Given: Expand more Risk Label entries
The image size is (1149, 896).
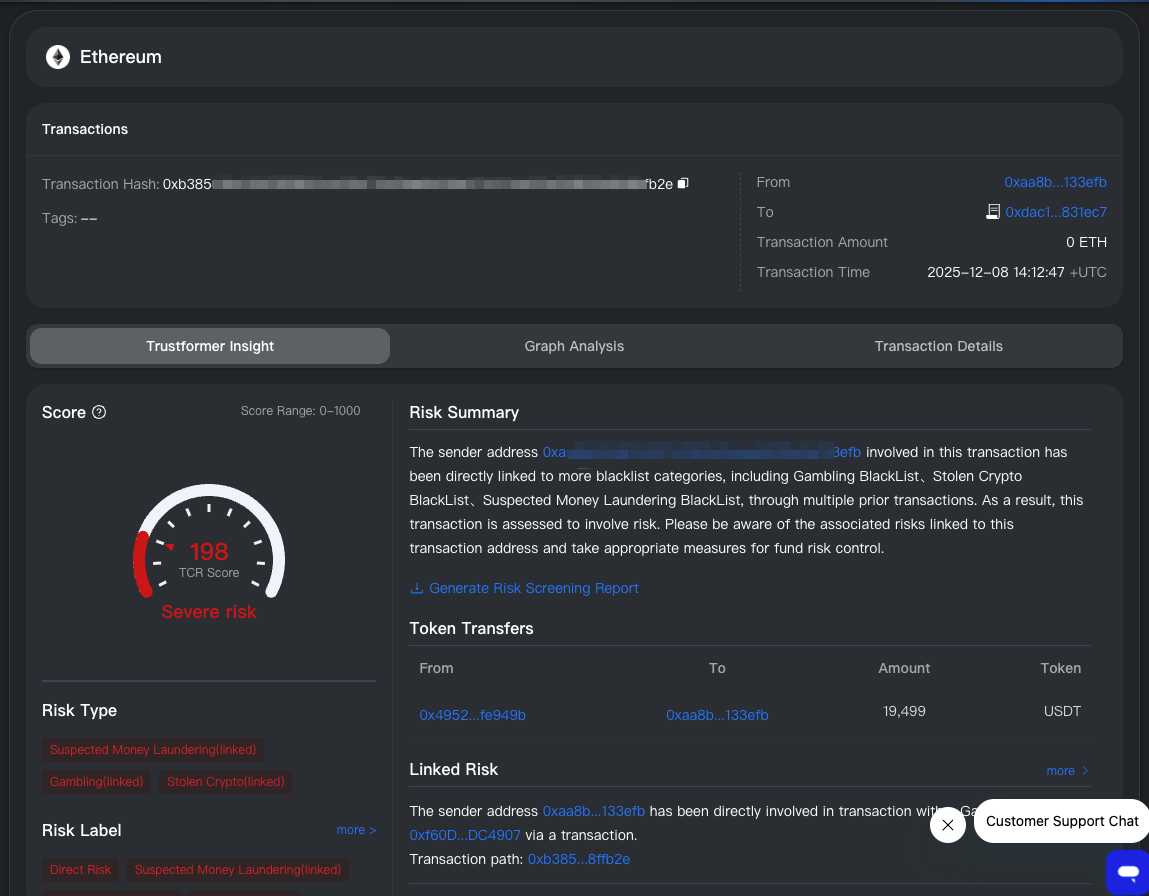Looking at the screenshot, I should tap(356, 829).
